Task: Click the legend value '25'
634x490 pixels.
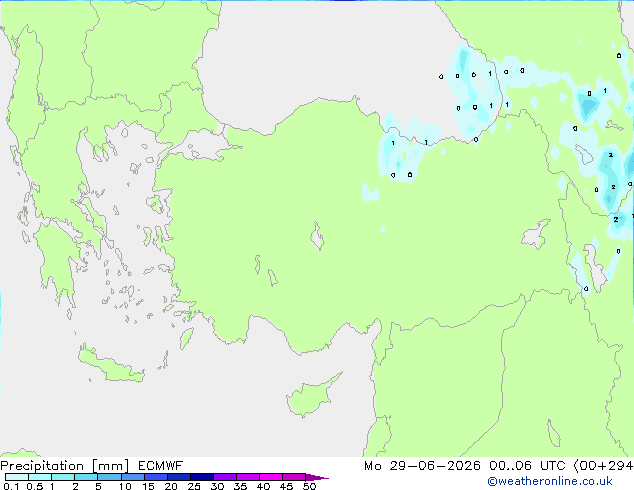Action: point(194,486)
